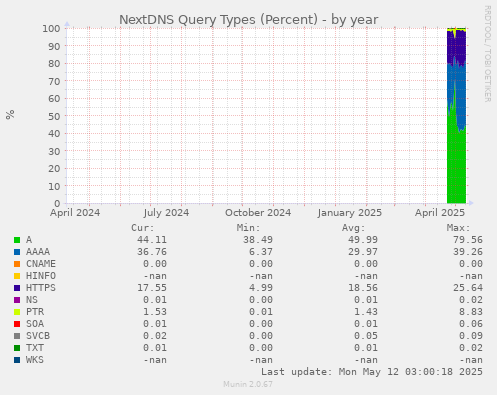
Task: Click the PTR average value 1.43
Action: [366, 312]
